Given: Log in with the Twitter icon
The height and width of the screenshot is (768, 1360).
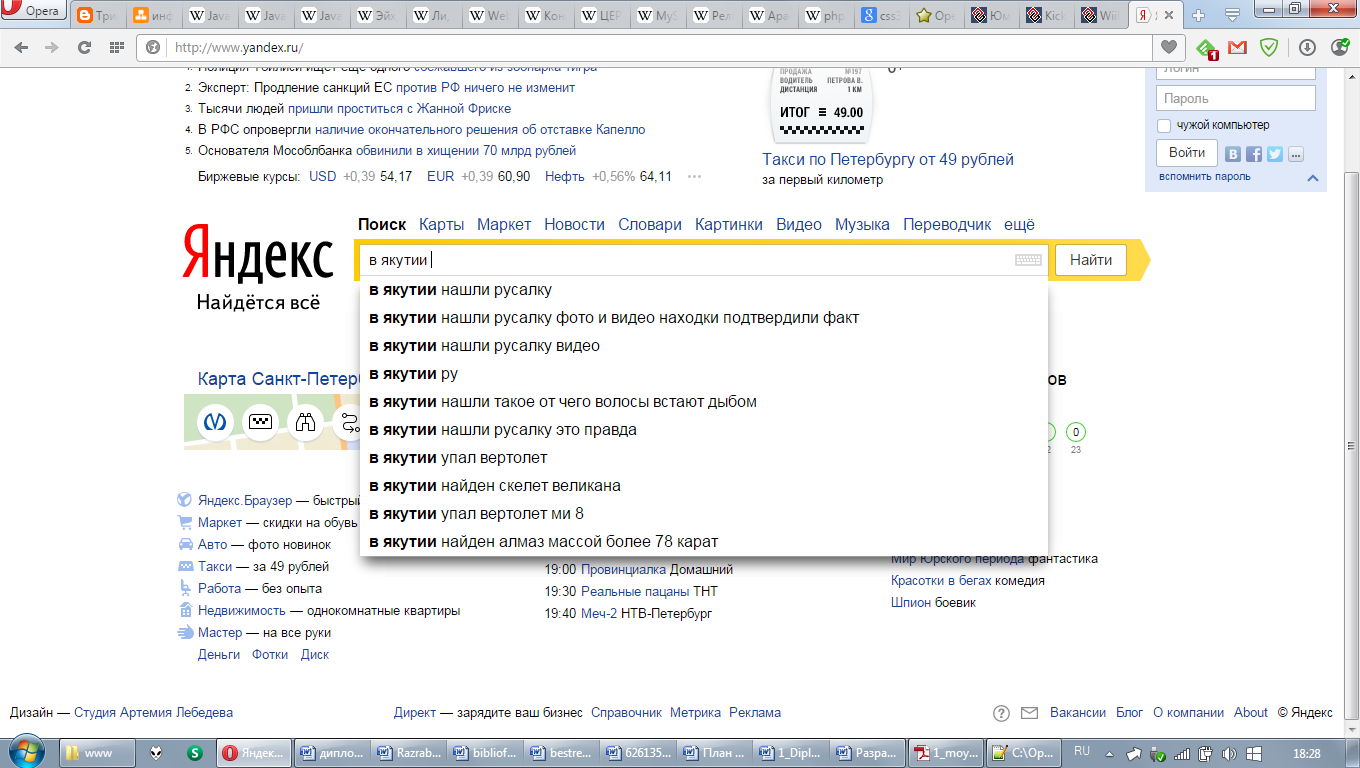Looking at the screenshot, I should (1275, 154).
